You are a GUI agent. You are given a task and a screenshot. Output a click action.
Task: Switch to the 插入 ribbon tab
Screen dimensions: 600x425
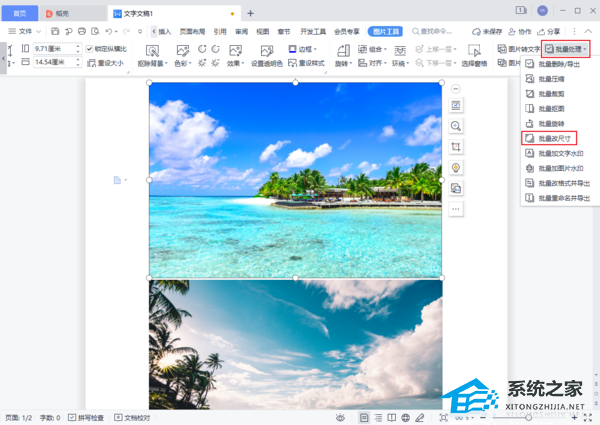[165, 31]
